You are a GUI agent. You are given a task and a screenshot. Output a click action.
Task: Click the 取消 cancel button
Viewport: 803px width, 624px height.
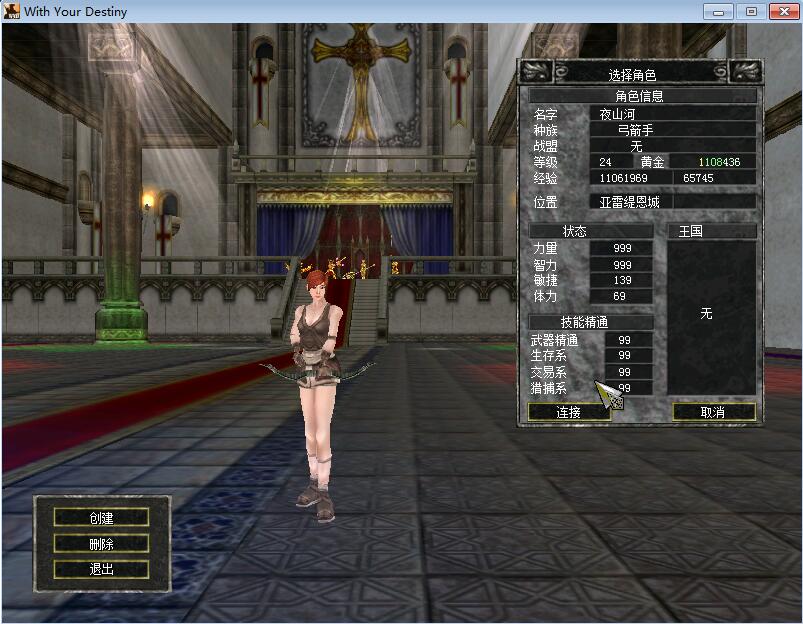pos(714,412)
